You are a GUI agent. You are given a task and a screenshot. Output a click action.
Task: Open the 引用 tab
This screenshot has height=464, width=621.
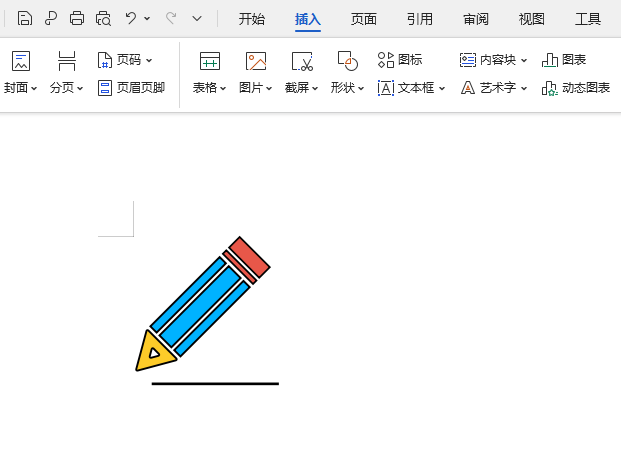pyautogui.click(x=420, y=19)
